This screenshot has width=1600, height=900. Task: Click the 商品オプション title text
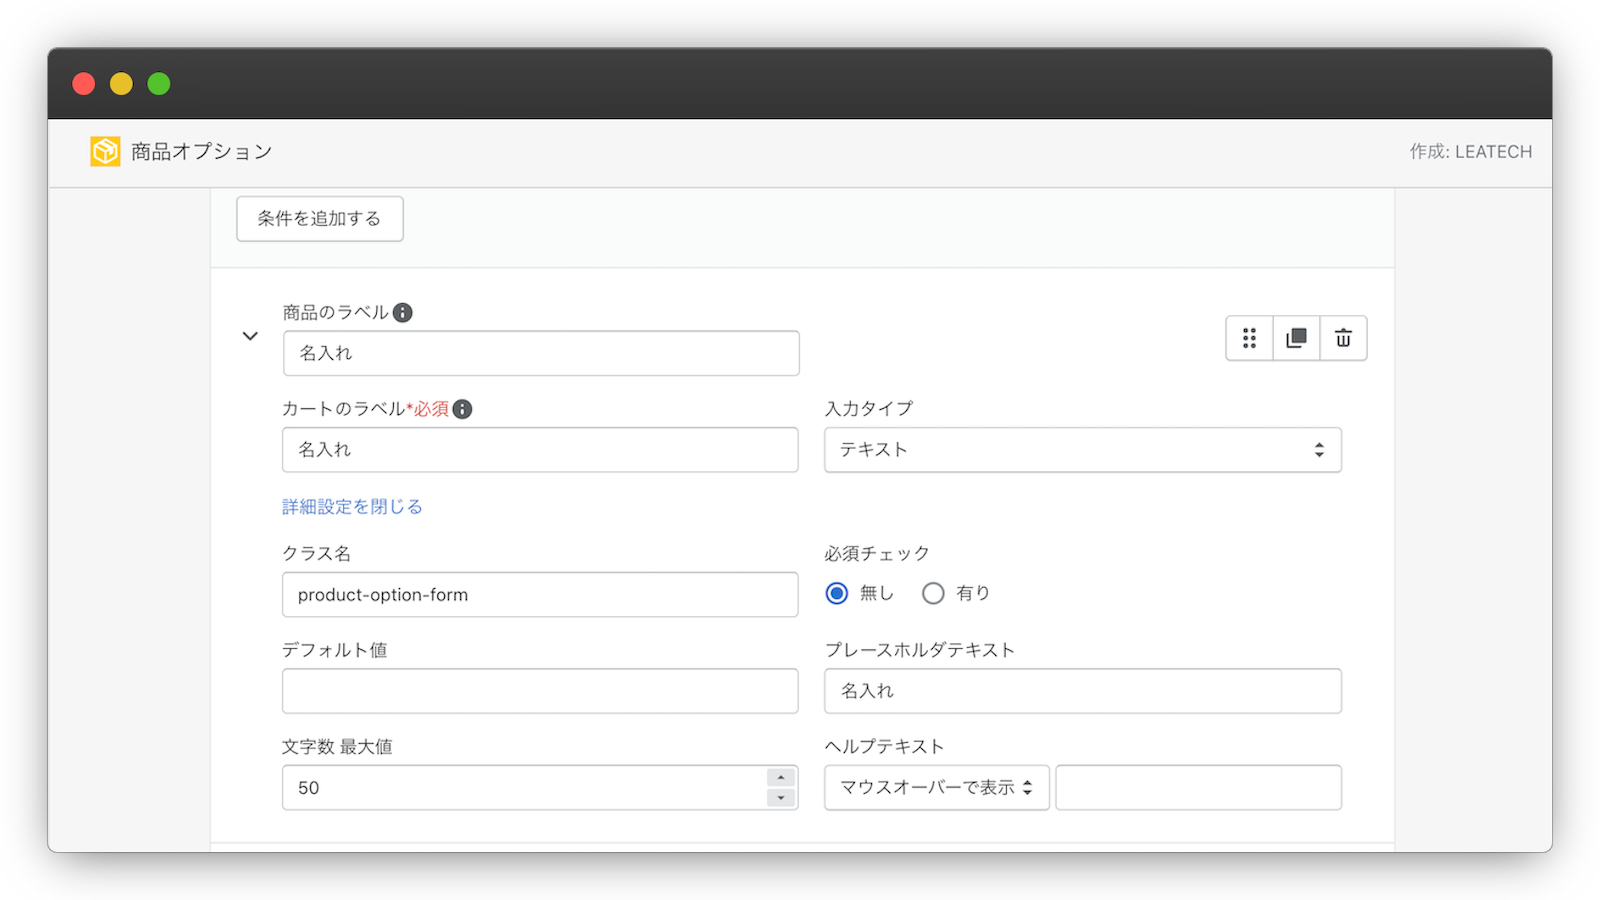point(202,152)
